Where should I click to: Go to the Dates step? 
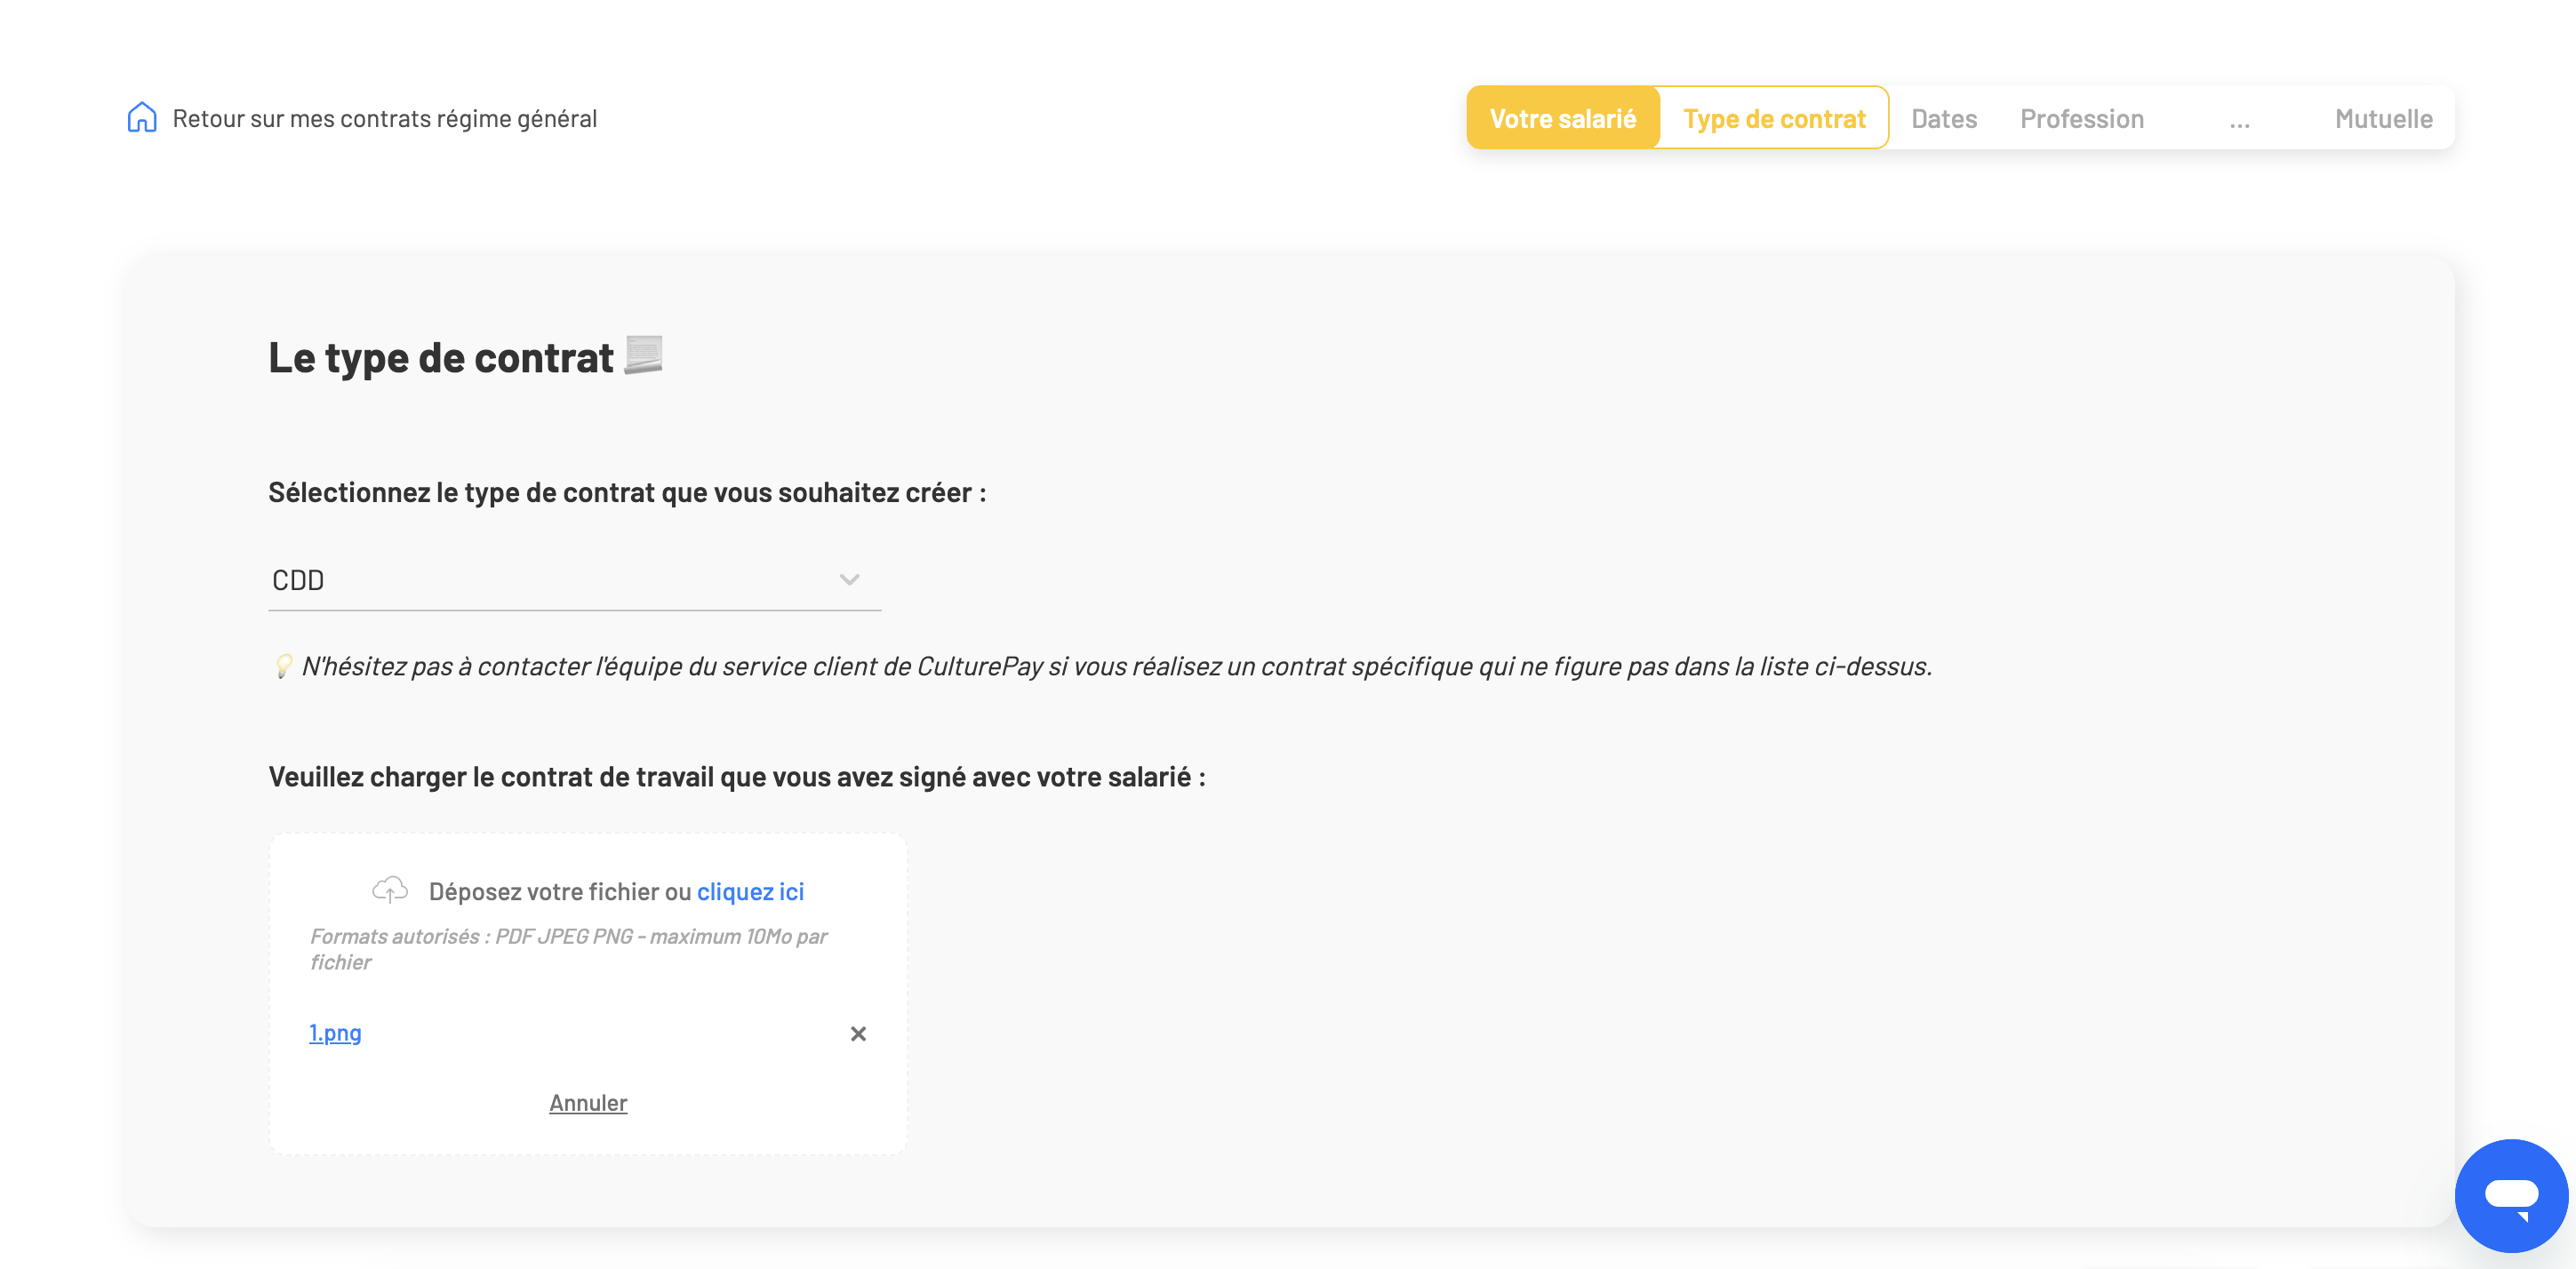coord(1943,118)
